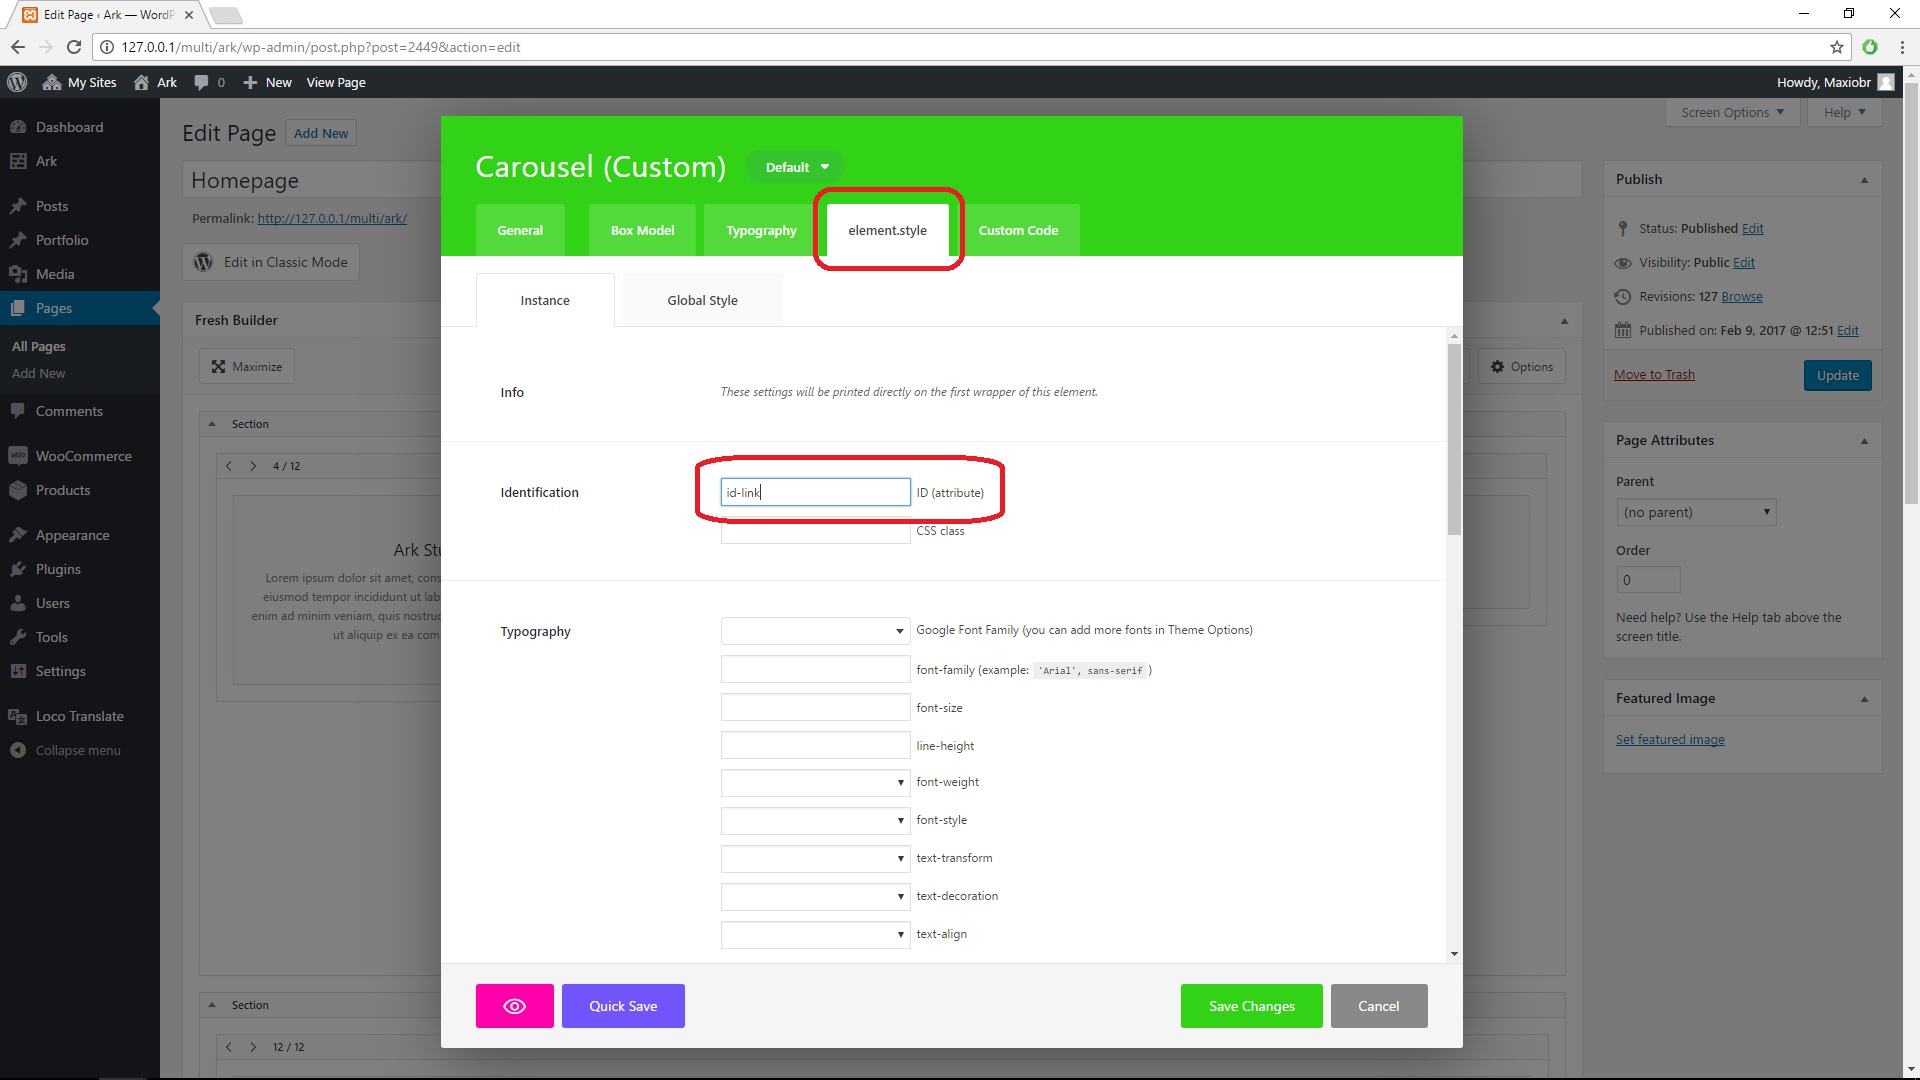Click the Move to Trash link
1920x1080 pixels.
(1654, 374)
